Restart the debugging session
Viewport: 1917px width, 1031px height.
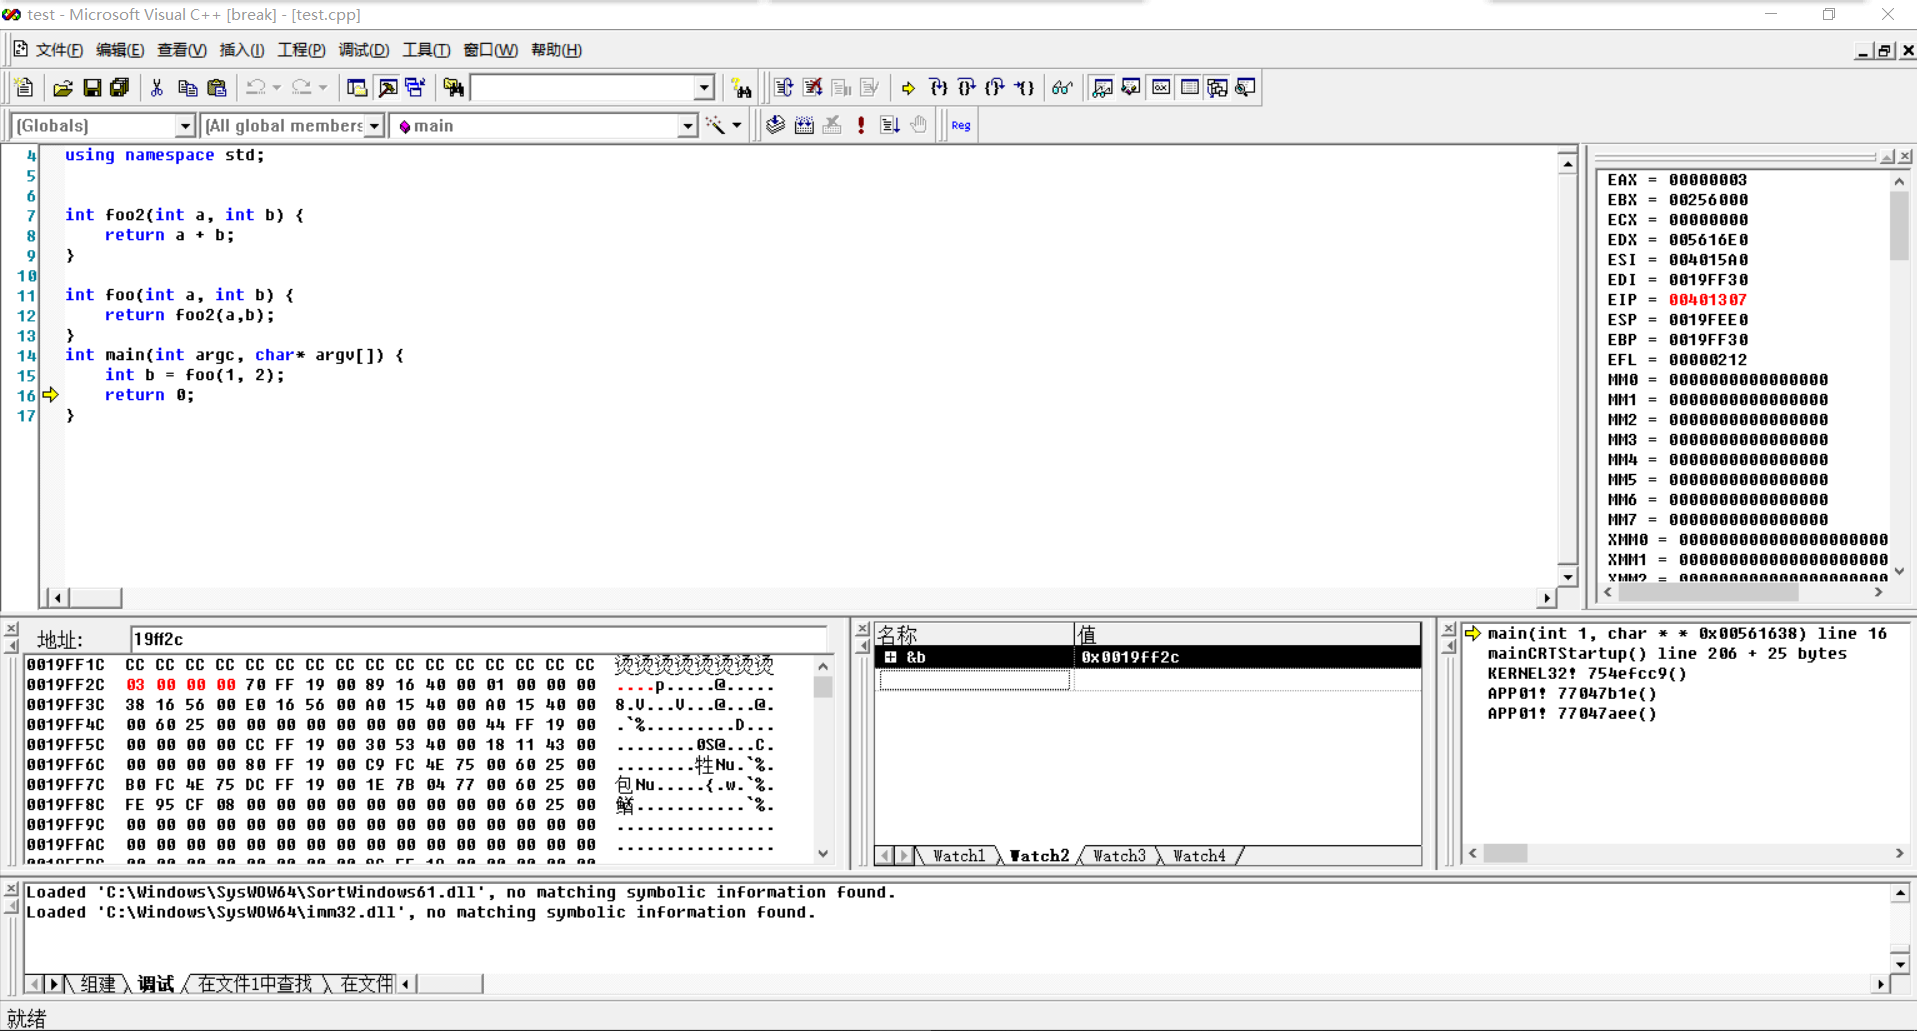784,88
